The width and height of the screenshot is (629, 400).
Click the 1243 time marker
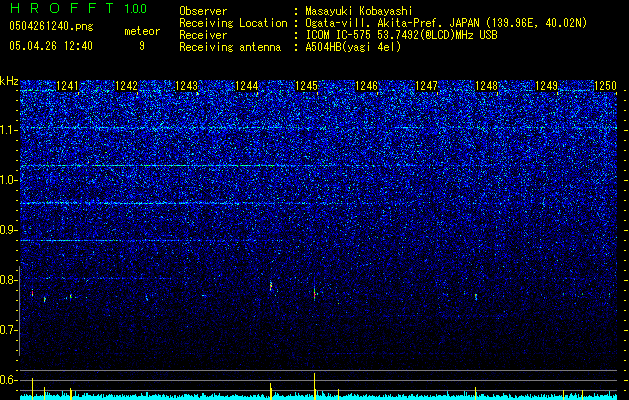[x=187, y=85]
